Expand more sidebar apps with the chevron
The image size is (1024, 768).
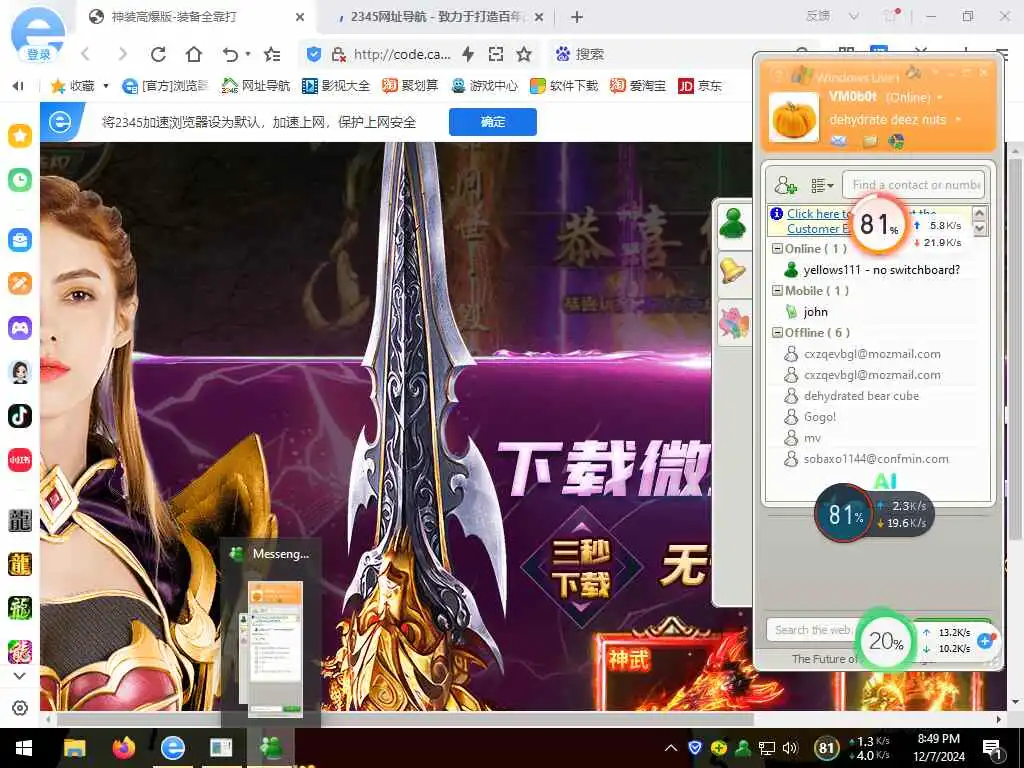[x=20, y=676]
